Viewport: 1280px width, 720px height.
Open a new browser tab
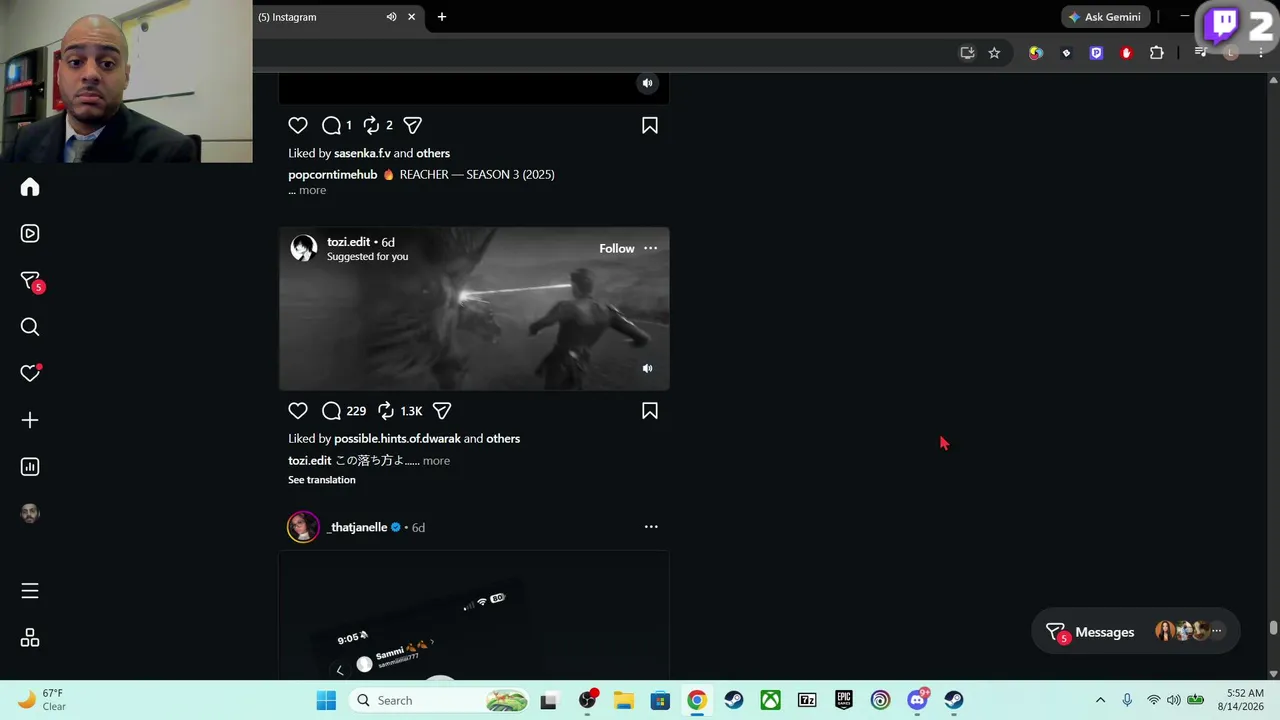442,17
